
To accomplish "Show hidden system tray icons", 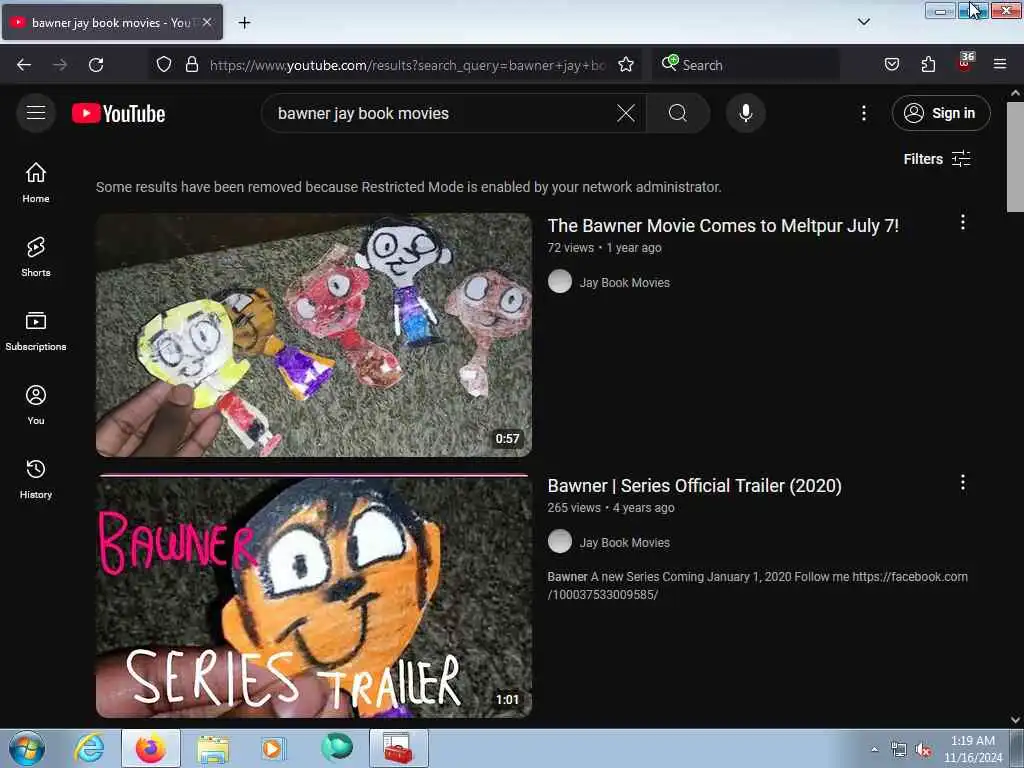I will (x=874, y=750).
